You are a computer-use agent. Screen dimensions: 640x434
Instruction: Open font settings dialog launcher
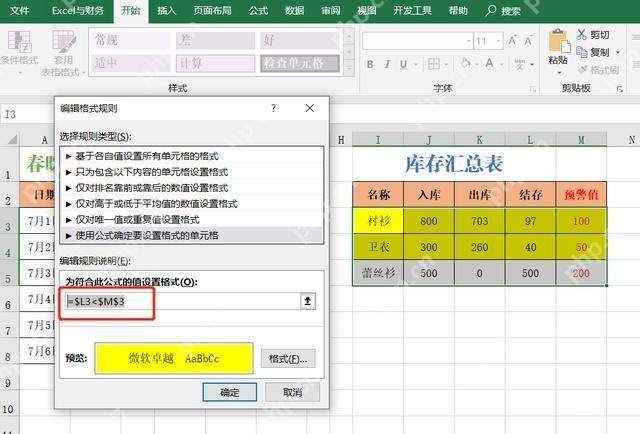(x=533, y=89)
